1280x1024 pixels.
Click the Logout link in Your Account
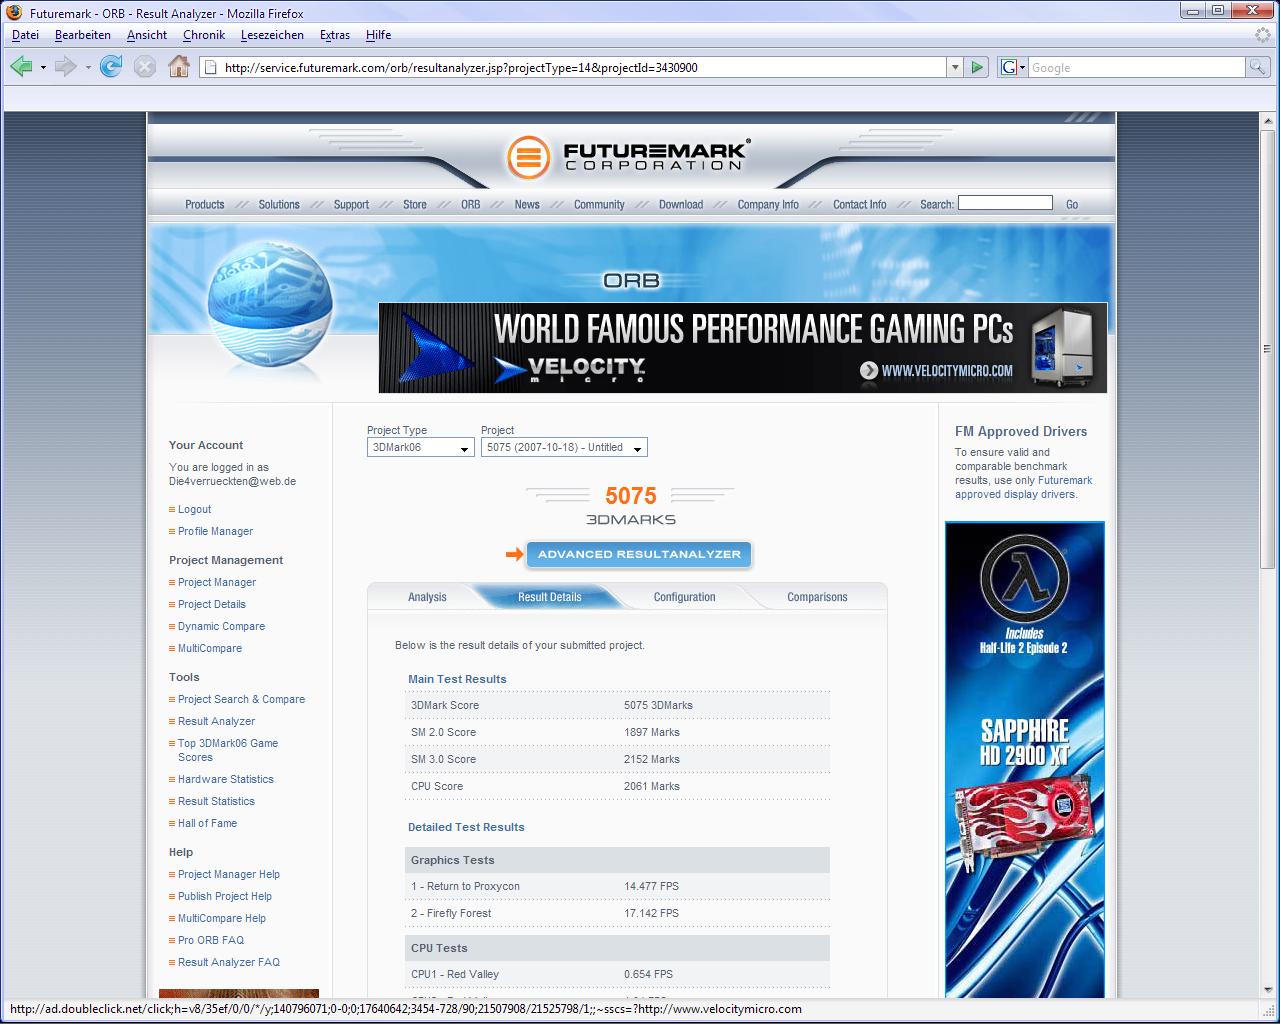point(195,509)
